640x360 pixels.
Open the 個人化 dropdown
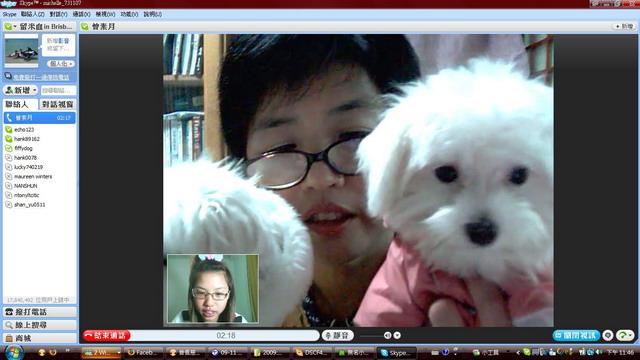(61, 64)
